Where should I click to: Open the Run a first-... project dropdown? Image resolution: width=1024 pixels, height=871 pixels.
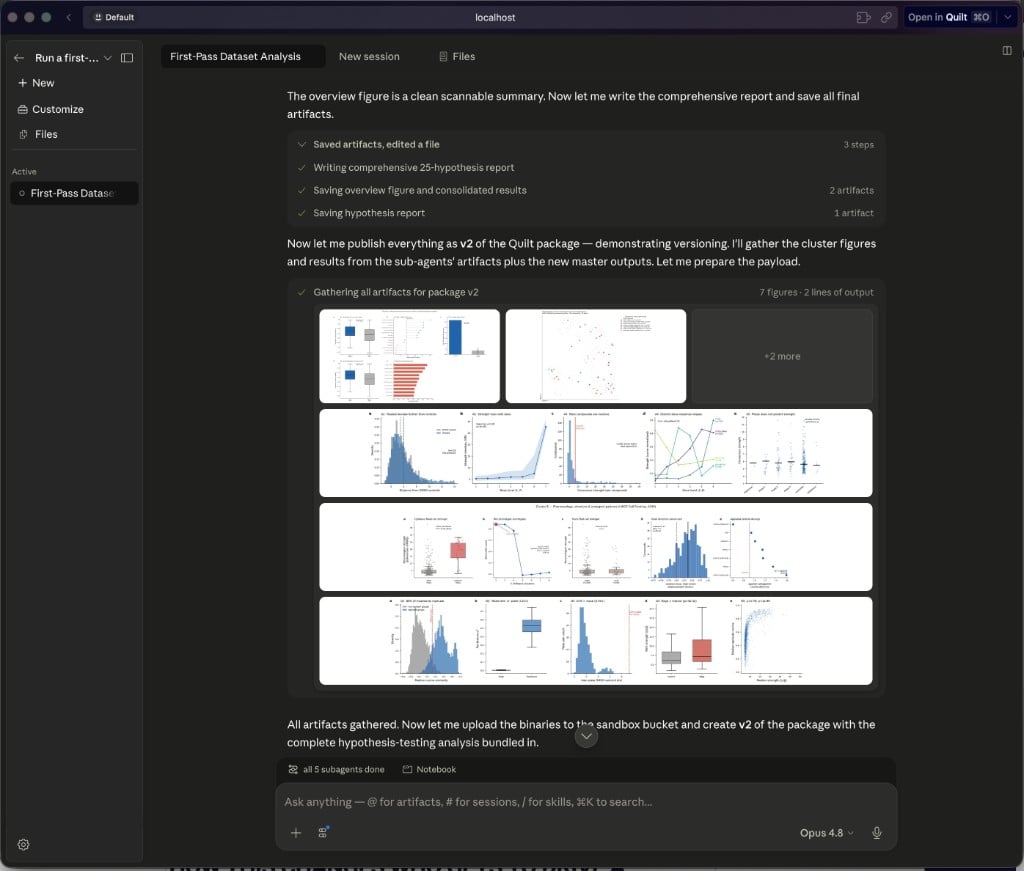pyautogui.click(x=73, y=57)
